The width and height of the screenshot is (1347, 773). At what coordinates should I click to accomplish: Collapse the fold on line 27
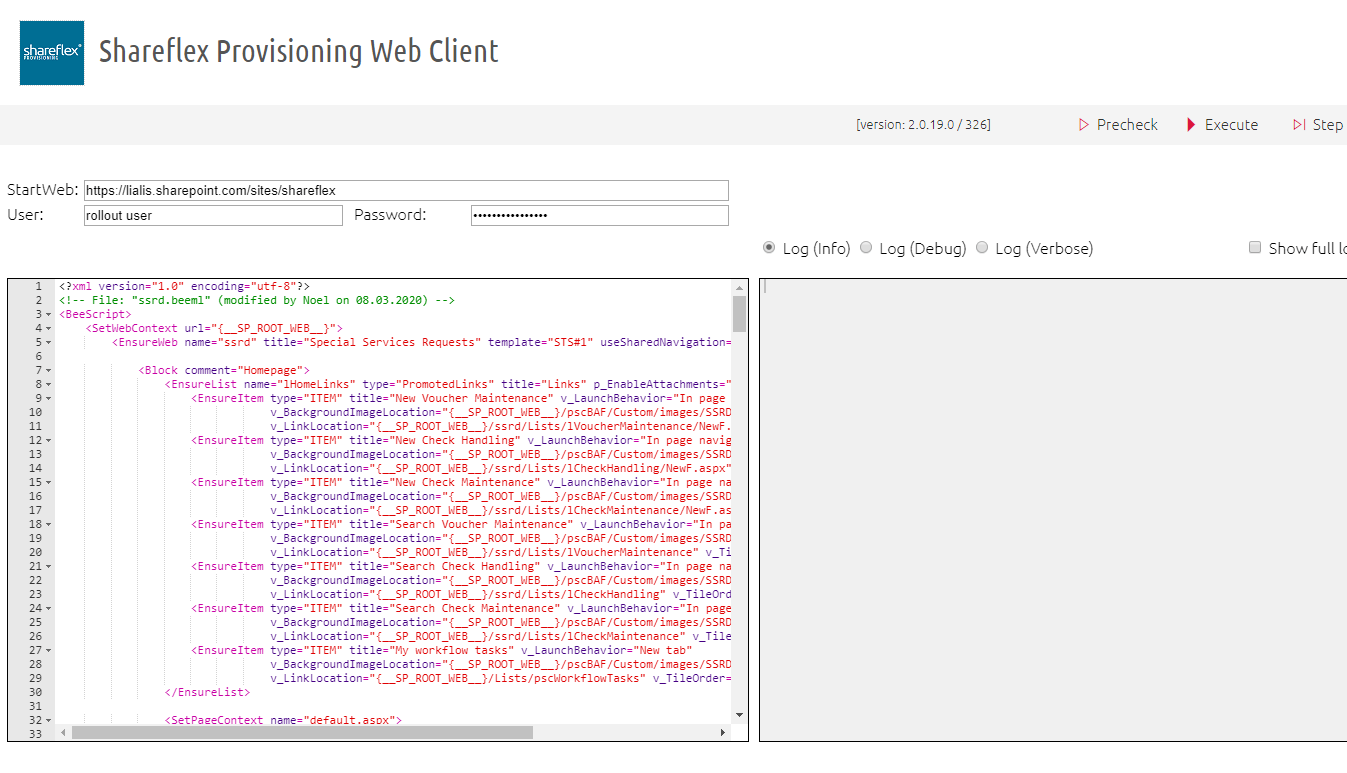tap(49, 650)
